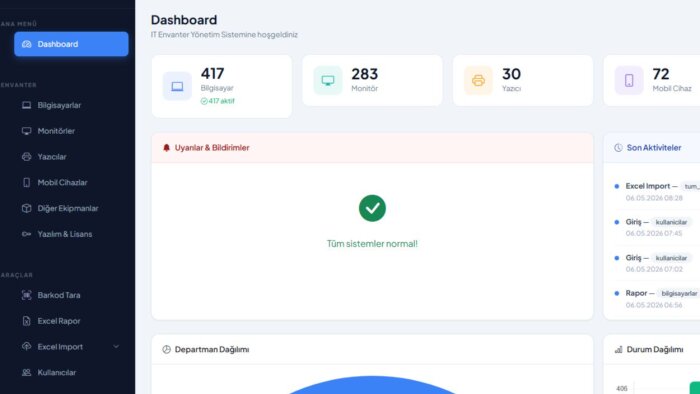
Task: Click the blue laptop icon on Bilgisayar card
Action: [x=177, y=86]
